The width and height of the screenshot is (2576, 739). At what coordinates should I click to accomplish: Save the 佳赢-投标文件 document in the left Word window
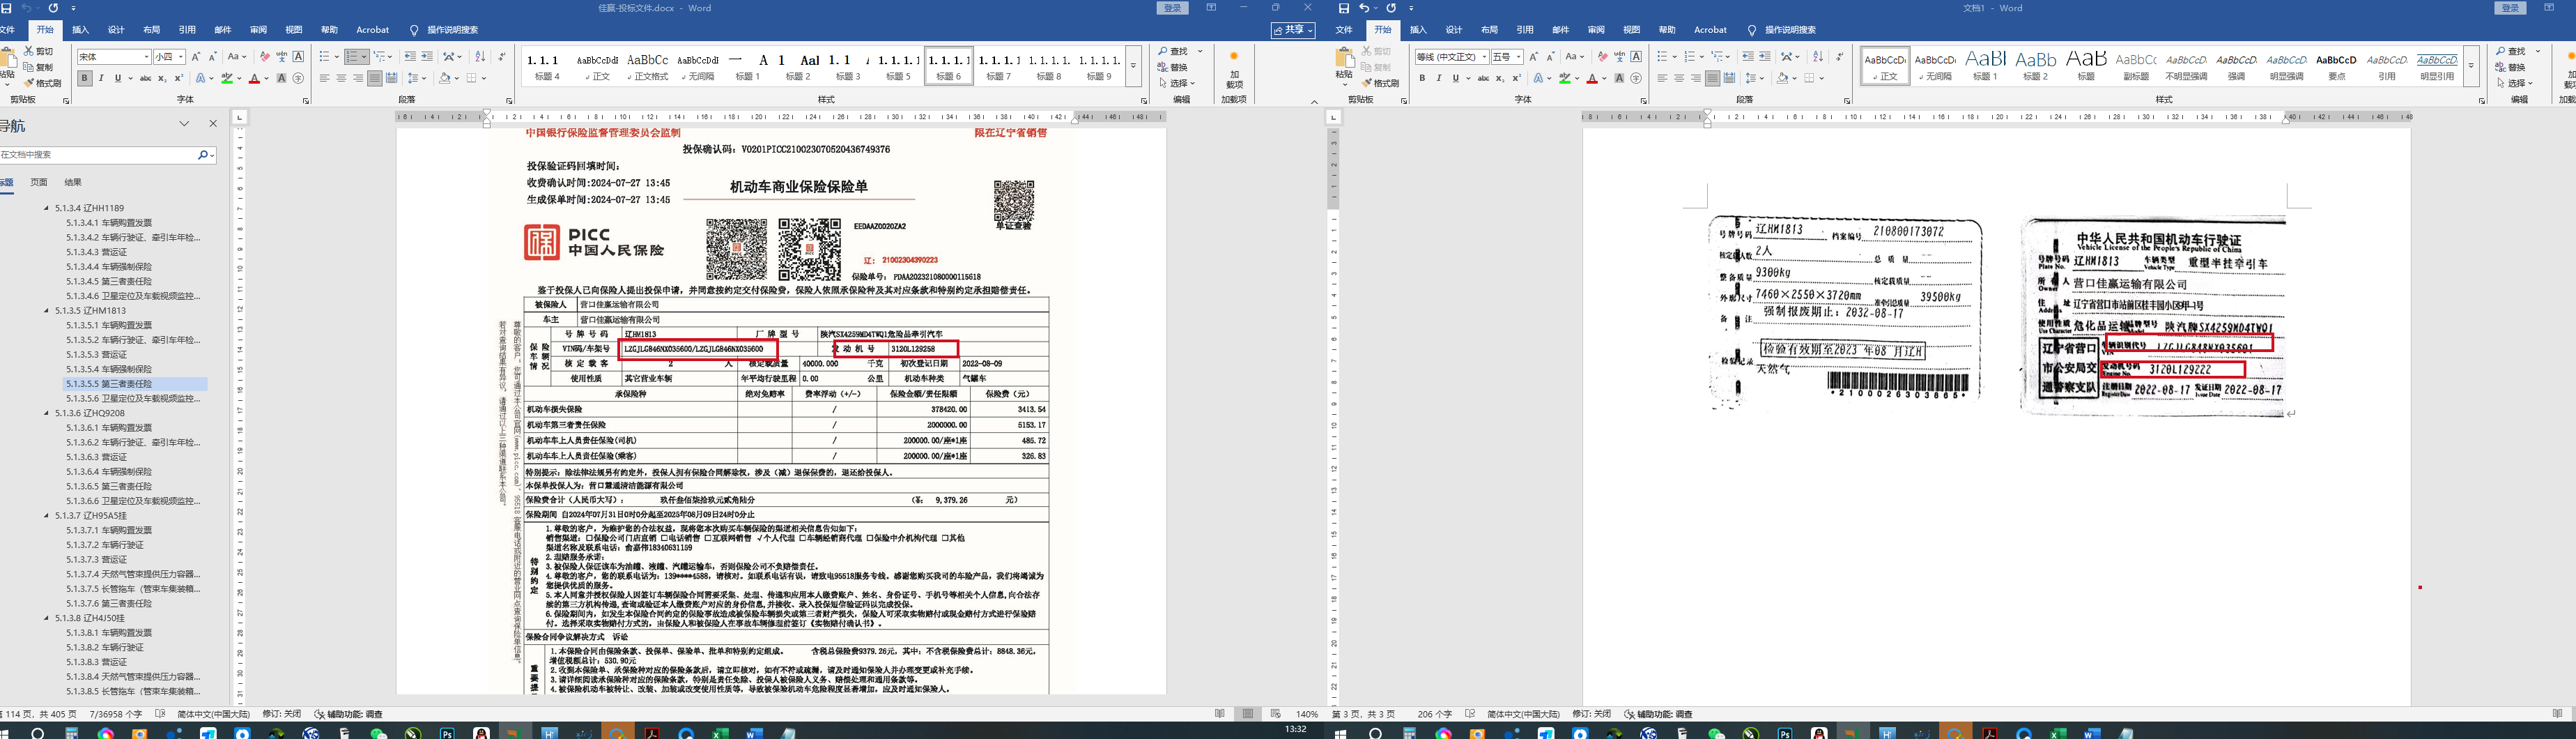click(x=6, y=8)
